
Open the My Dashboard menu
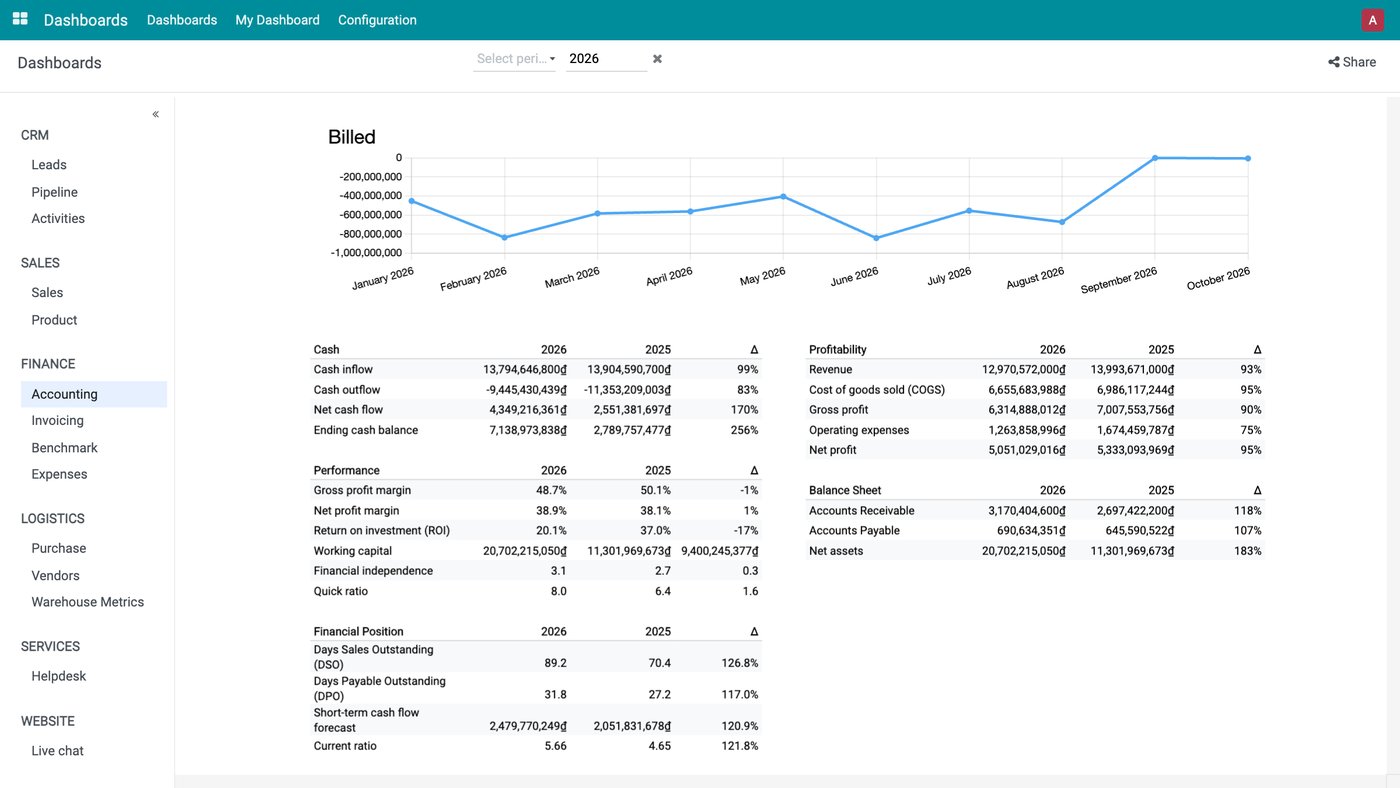click(277, 20)
